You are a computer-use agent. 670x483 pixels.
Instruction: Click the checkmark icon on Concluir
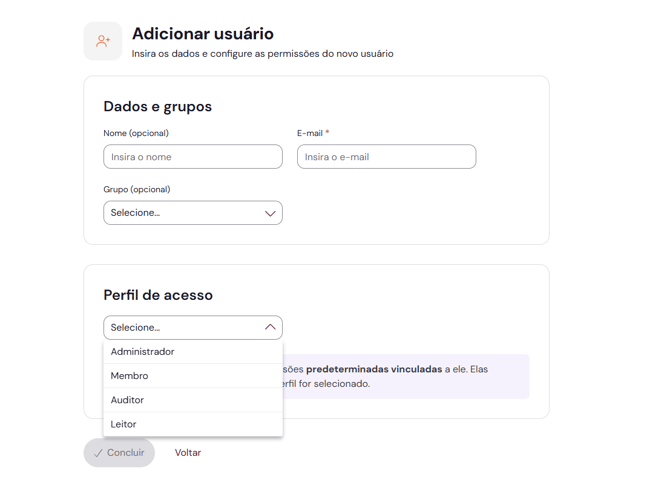98,453
